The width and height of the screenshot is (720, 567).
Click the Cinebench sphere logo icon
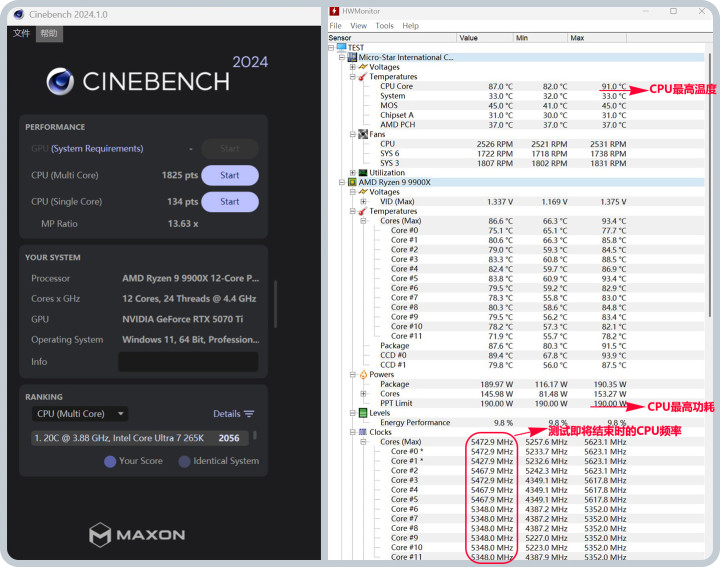pos(61,81)
